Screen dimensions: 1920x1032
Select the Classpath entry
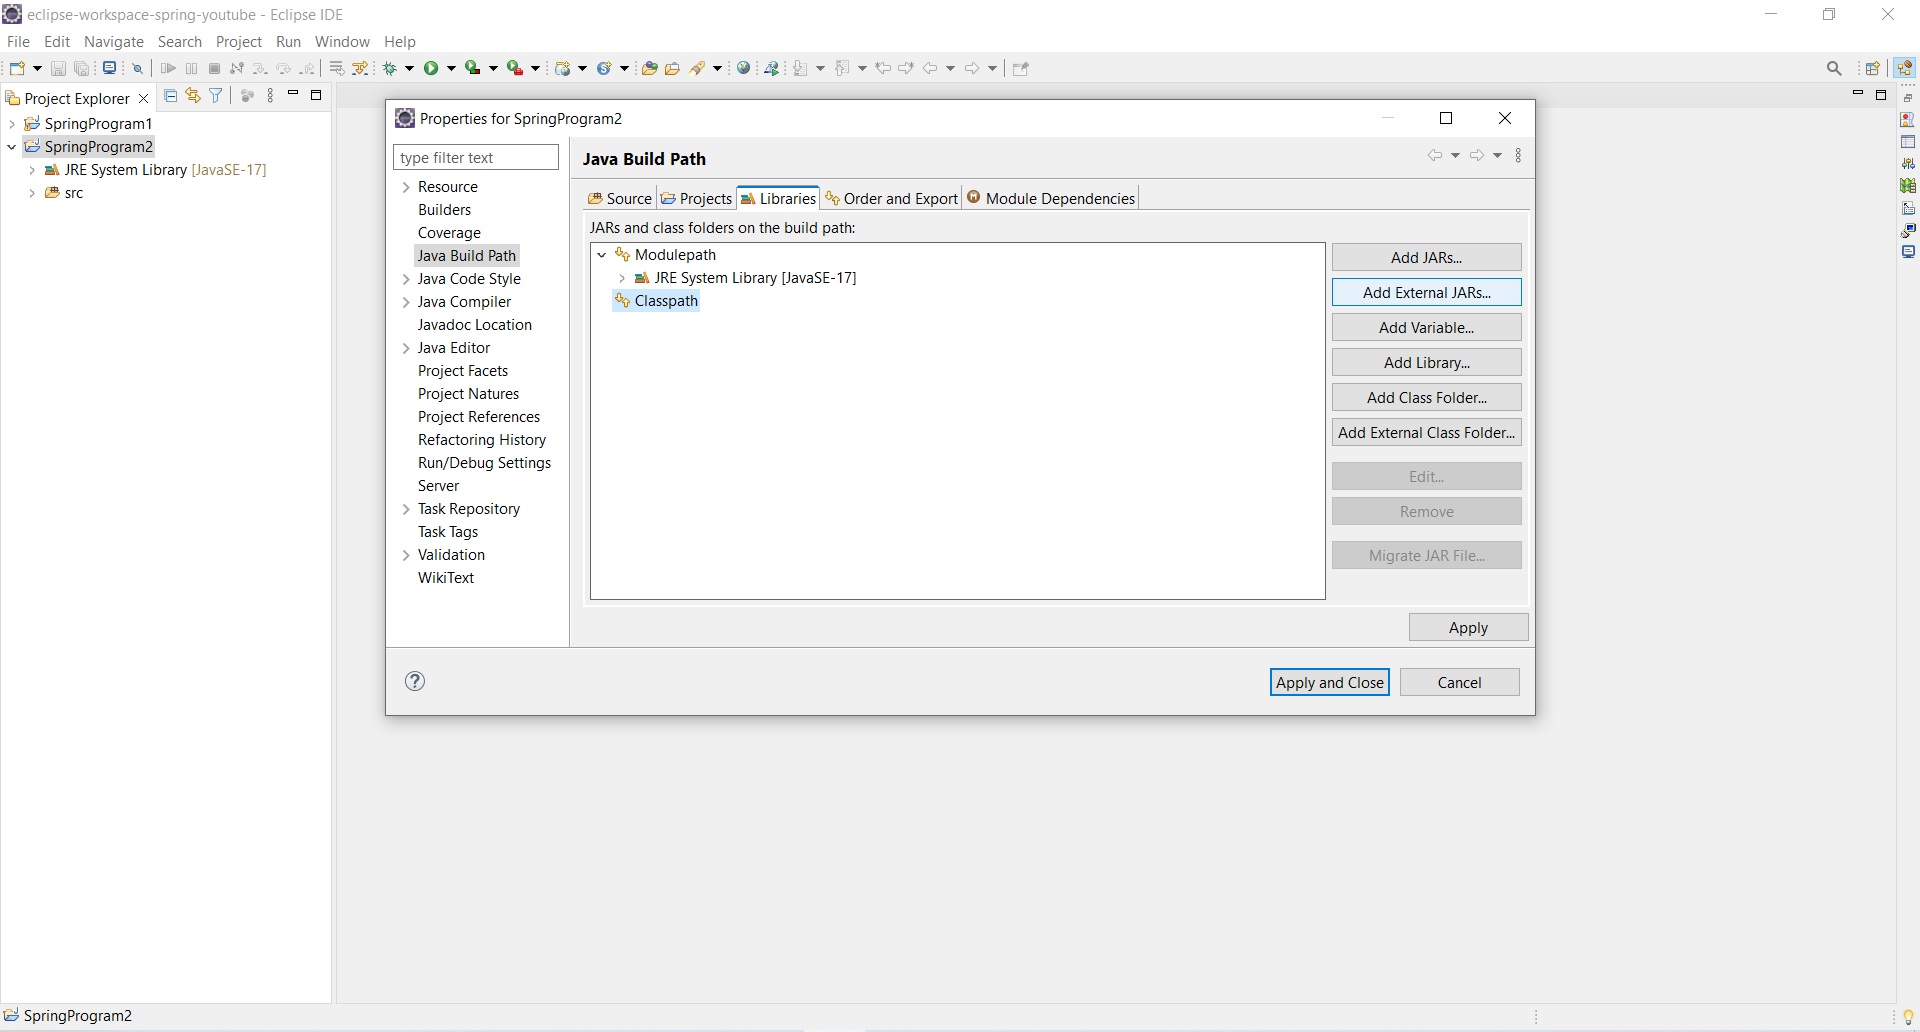tap(657, 301)
